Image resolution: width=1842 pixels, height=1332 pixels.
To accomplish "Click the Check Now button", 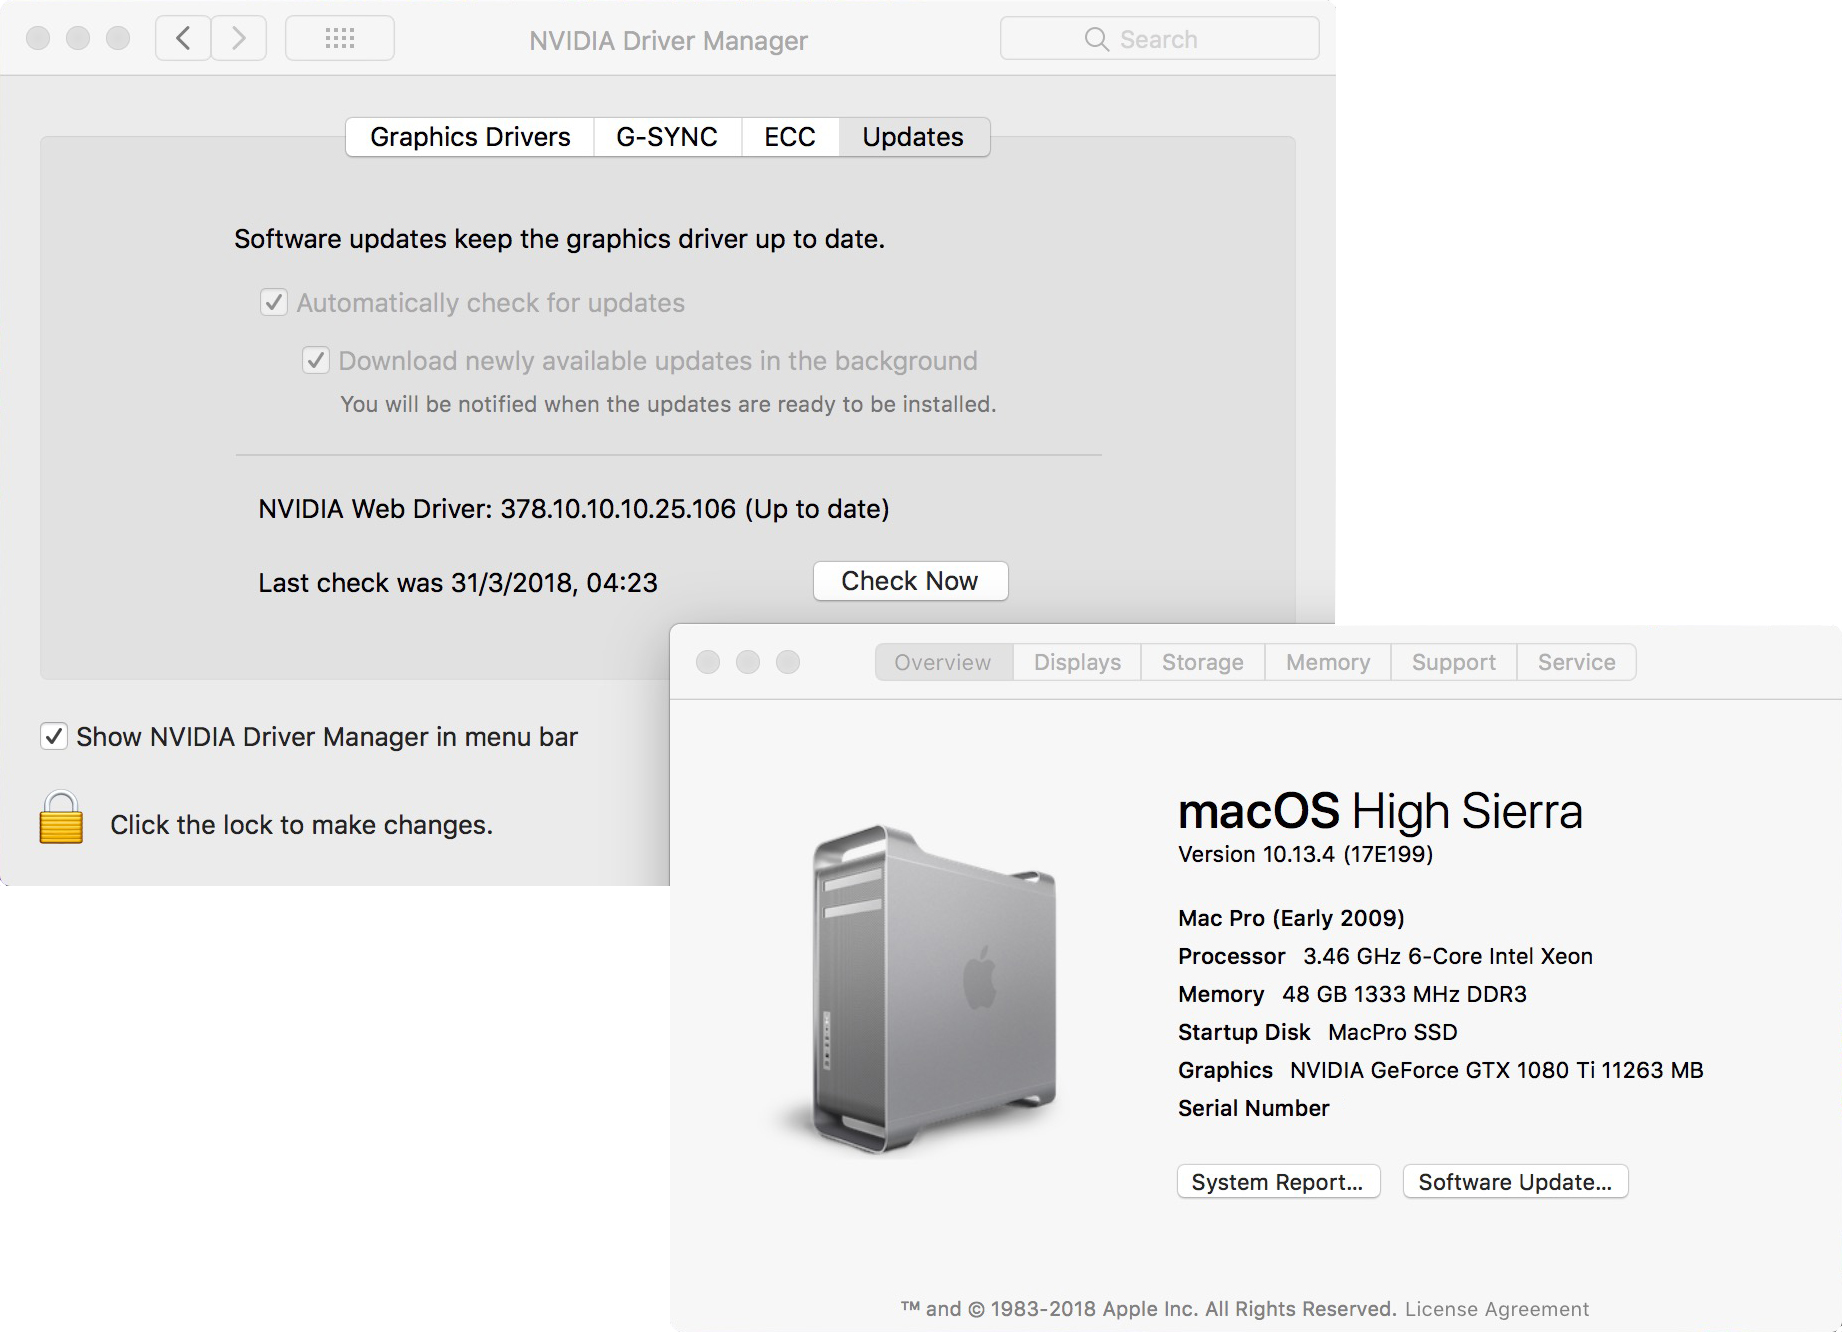I will [x=910, y=581].
